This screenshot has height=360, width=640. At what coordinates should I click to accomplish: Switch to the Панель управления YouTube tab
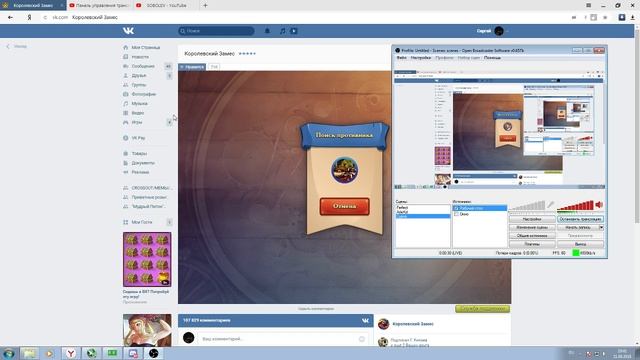click(100, 5)
